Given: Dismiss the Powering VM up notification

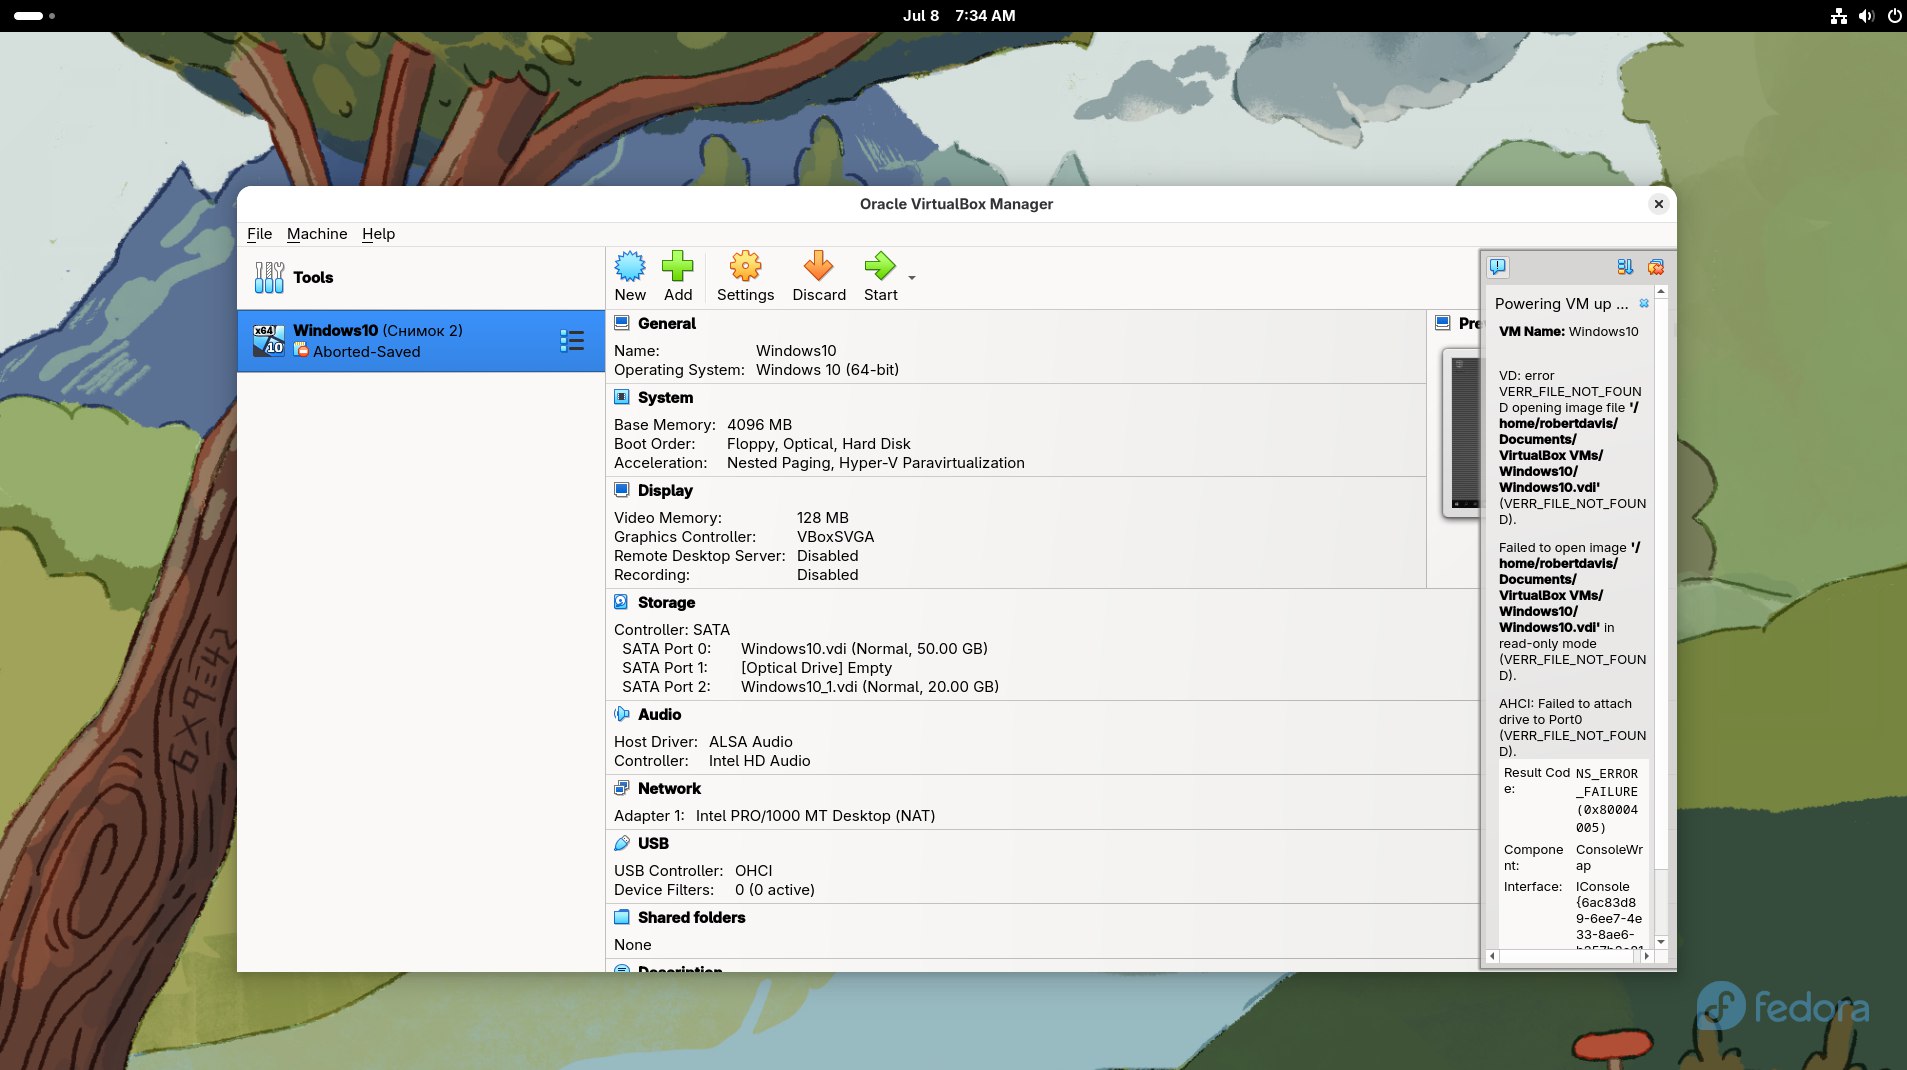Looking at the screenshot, I should 1643,303.
